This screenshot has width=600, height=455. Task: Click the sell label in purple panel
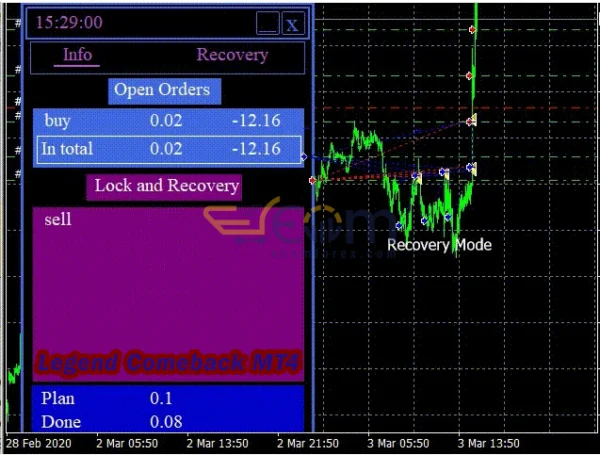coord(58,219)
